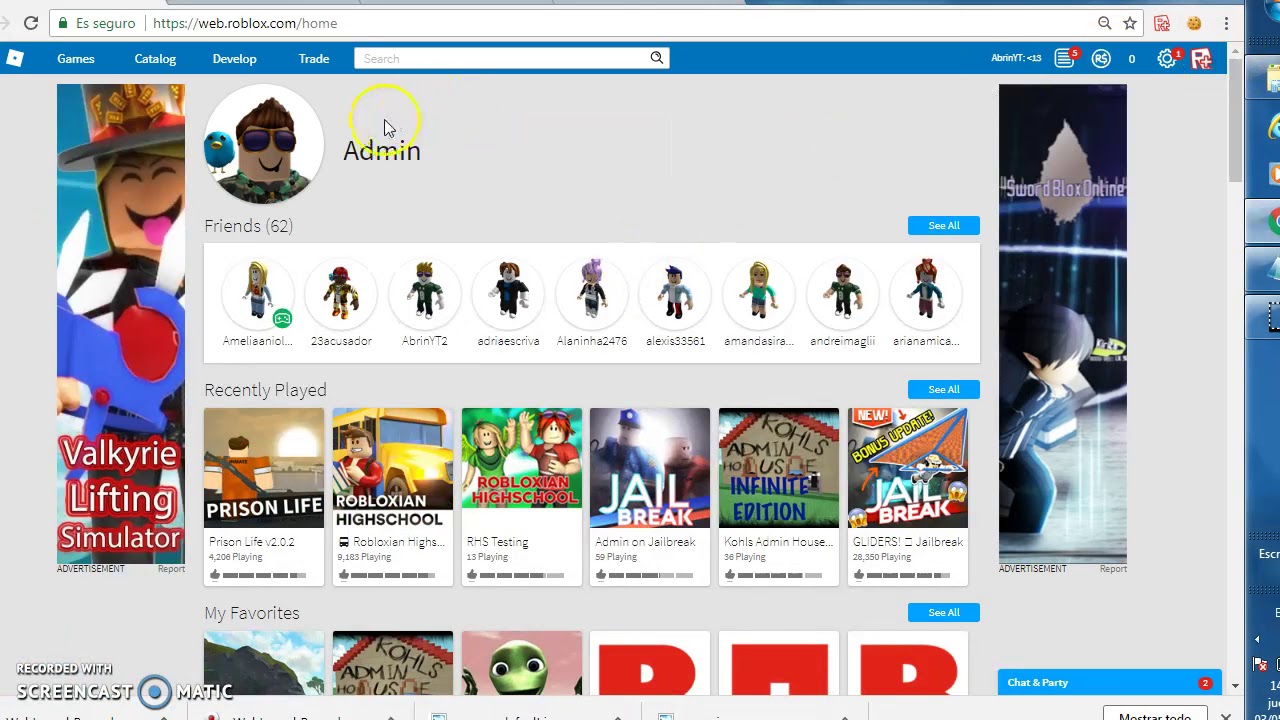
Task: See all Recently Played games
Action: pos(944,390)
